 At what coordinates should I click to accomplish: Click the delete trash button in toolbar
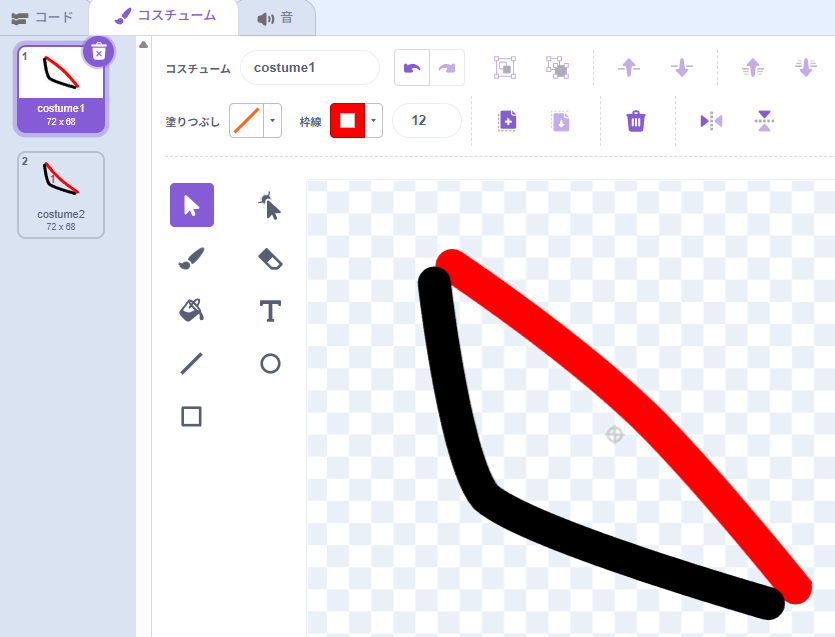point(636,121)
